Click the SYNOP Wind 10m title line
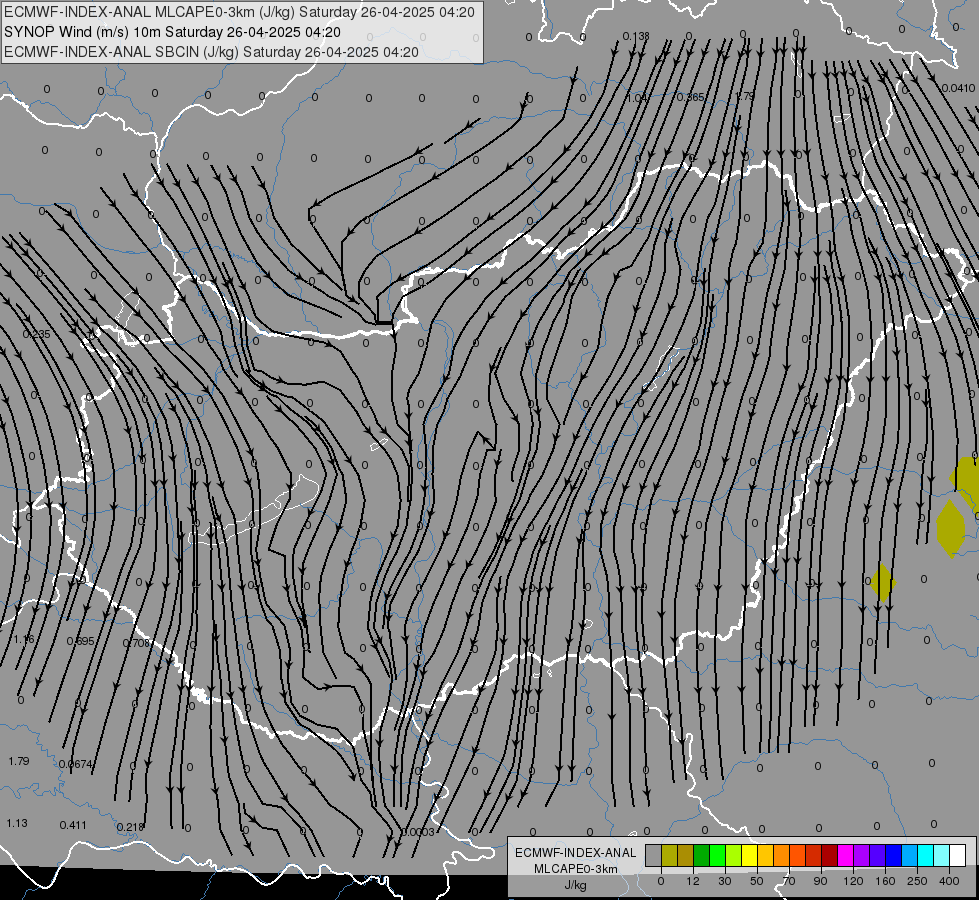The image size is (979, 900). click(172, 32)
